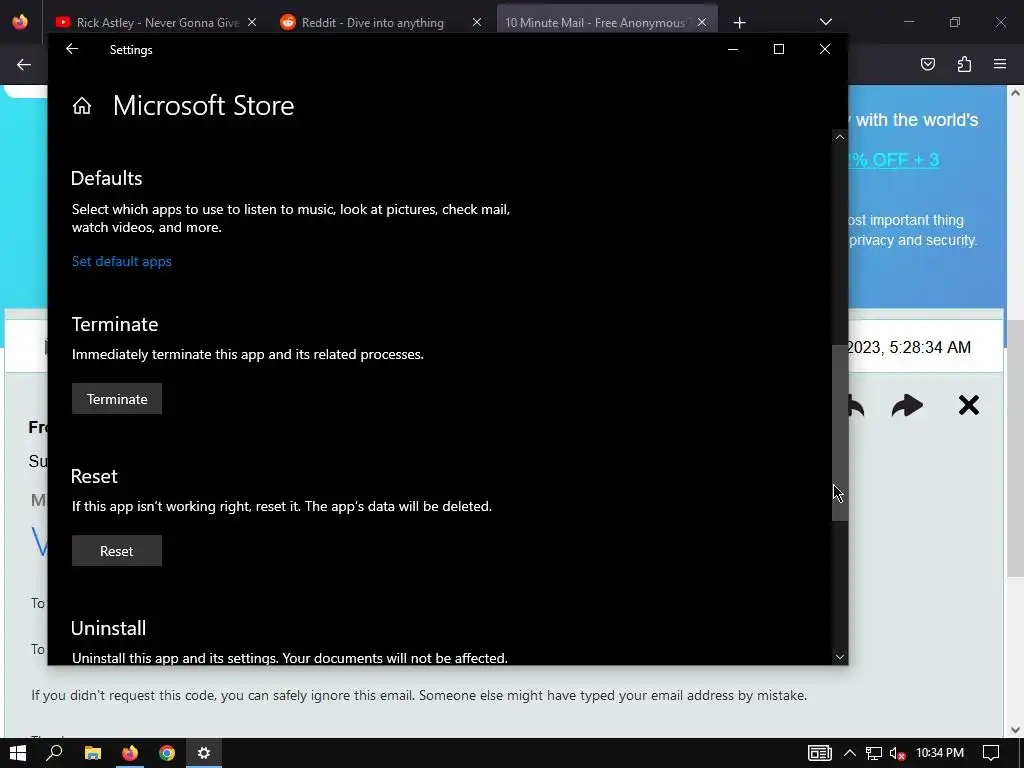Open the Windows Start menu
Image resolution: width=1024 pixels, height=768 pixels.
[x=18, y=753]
